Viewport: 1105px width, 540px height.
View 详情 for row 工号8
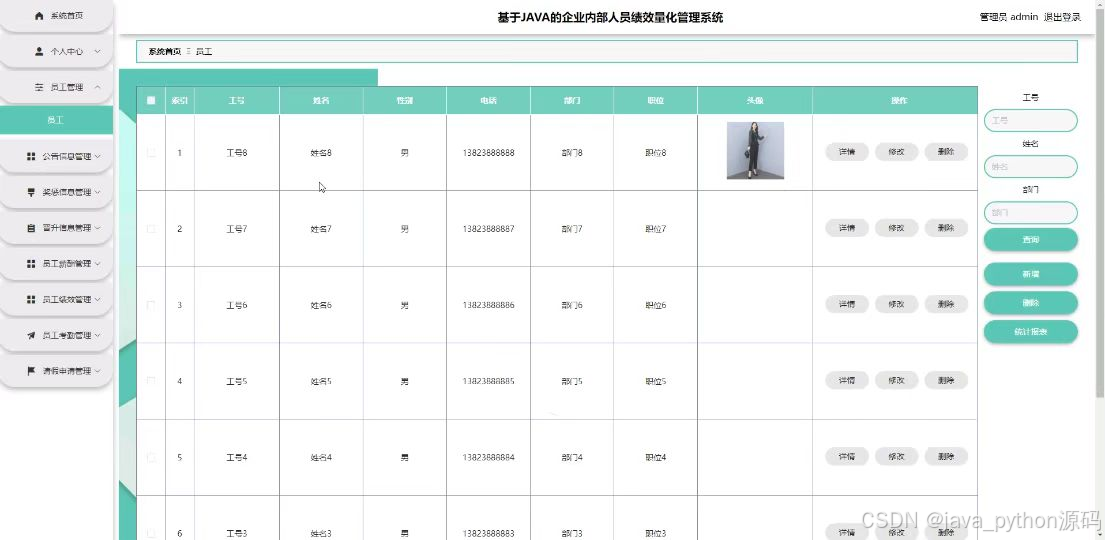[x=846, y=152]
